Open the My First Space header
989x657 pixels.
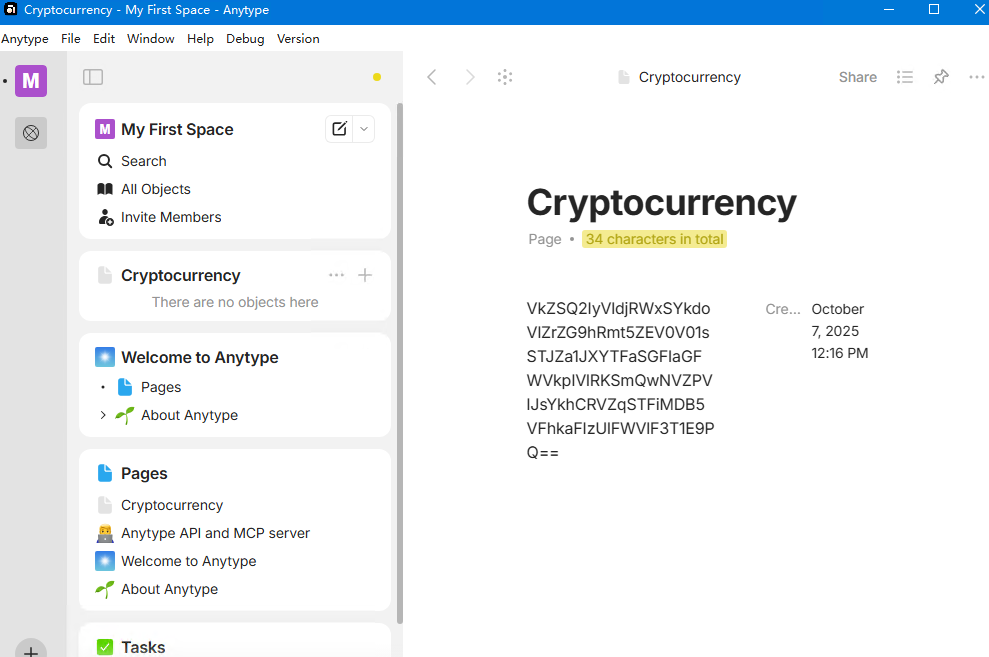tap(177, 129)
